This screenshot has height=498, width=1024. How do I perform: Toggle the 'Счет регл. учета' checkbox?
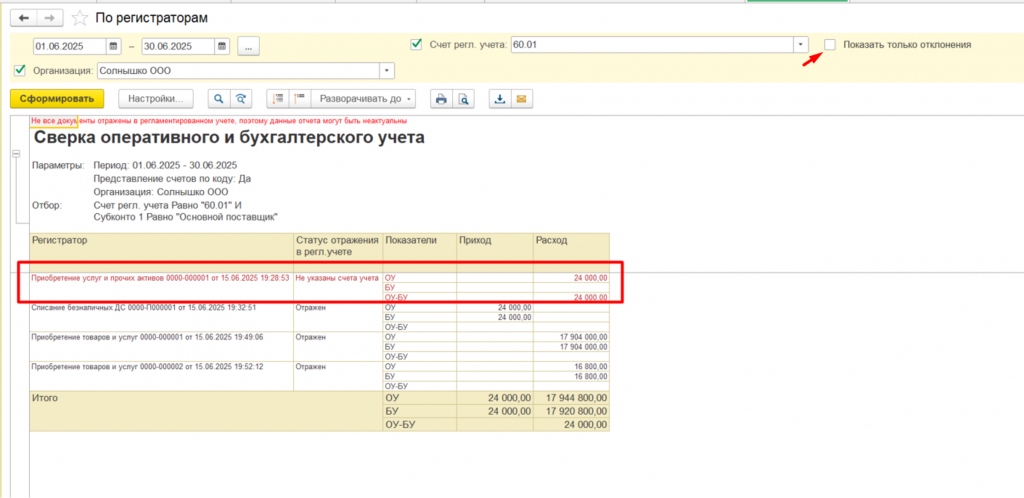(416, 45)
